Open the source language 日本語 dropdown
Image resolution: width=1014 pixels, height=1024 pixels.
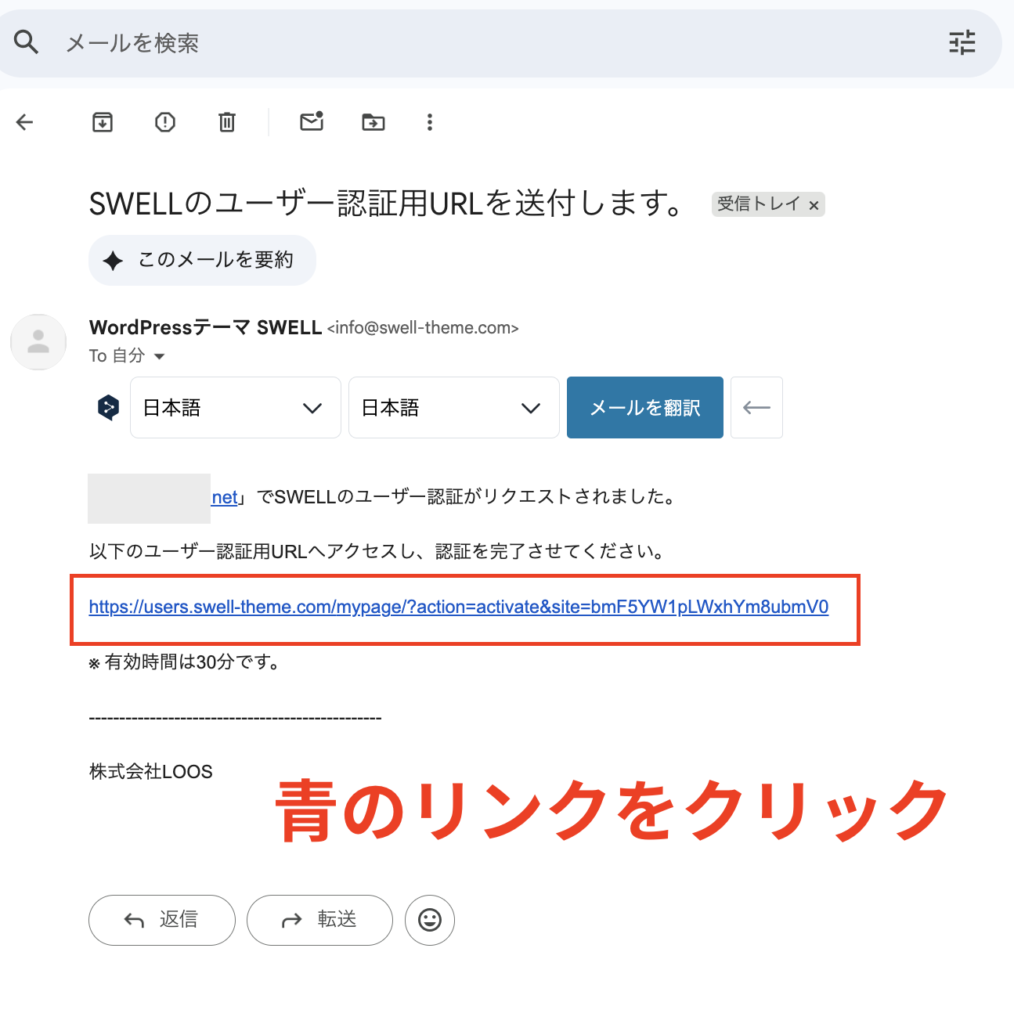click(235, 408)
